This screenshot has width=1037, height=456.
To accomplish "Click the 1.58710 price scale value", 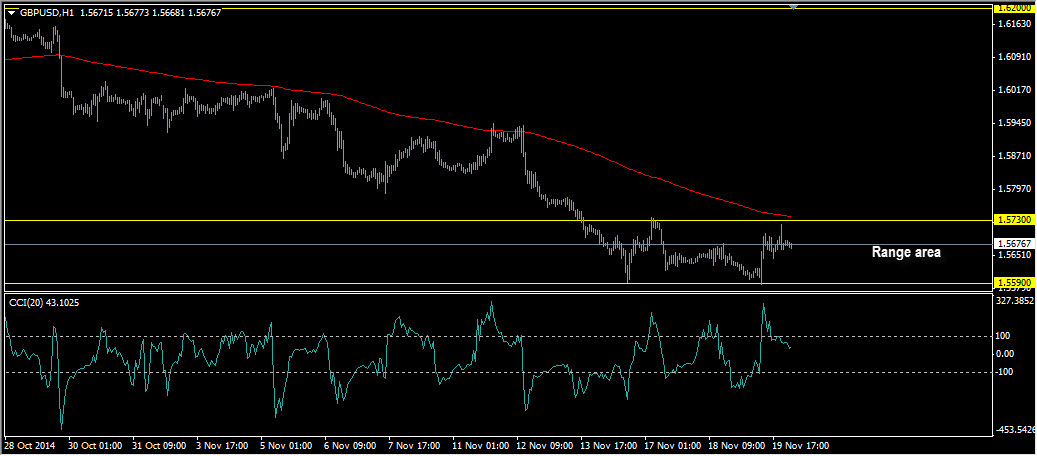I will tap(1015, 156).
